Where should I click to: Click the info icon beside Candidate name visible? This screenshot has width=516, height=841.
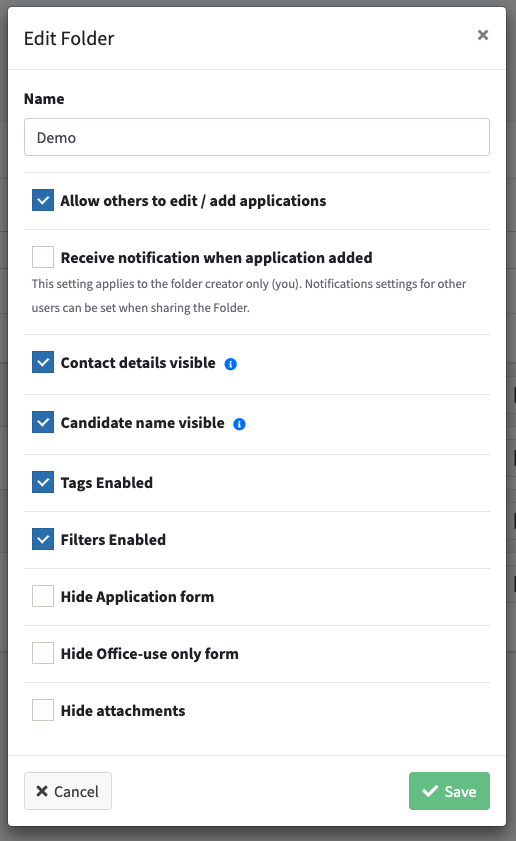pyautogui.click(x=239, y=424)
